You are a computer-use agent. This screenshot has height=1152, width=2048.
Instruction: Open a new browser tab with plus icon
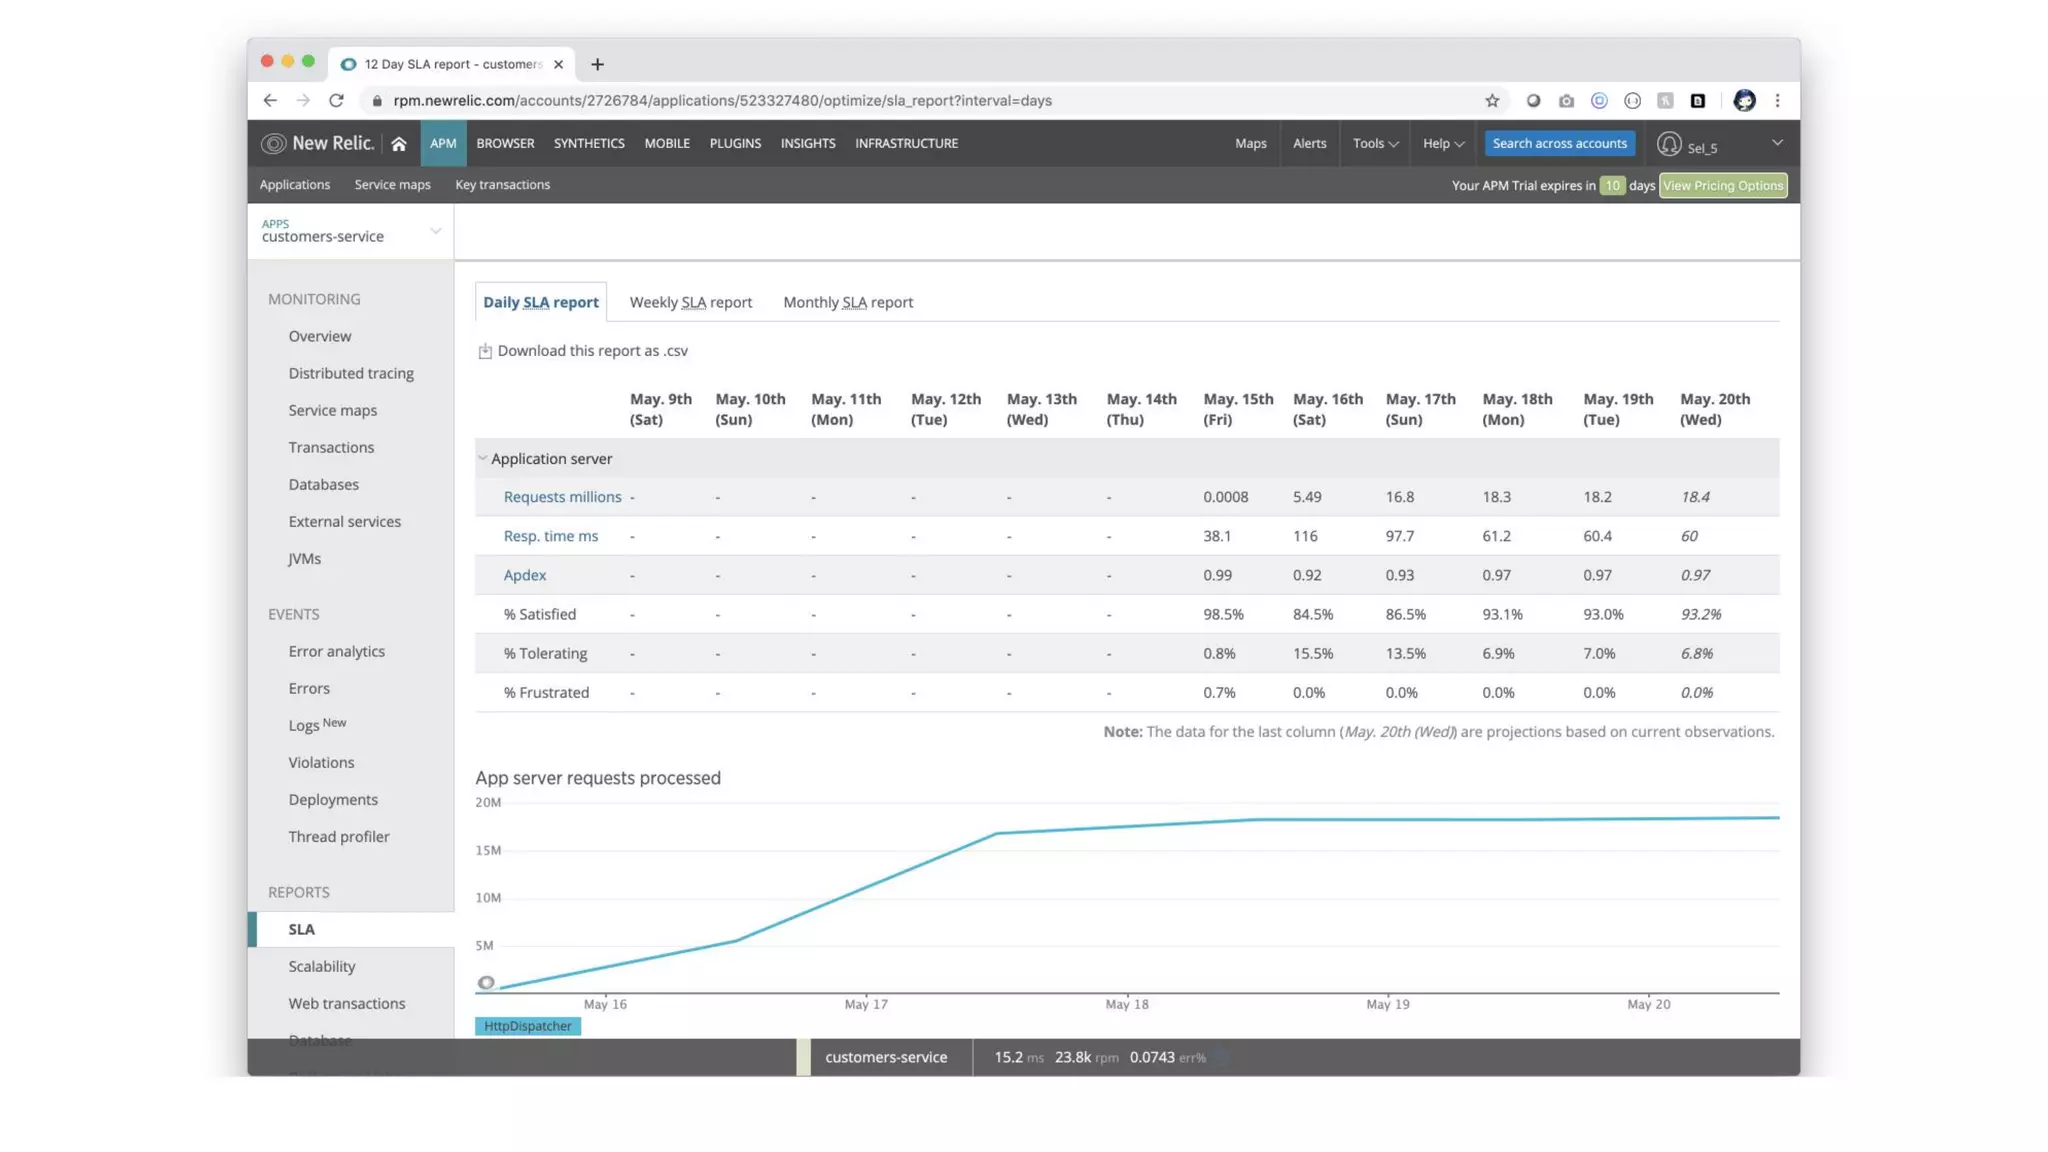tap(597, 64)
